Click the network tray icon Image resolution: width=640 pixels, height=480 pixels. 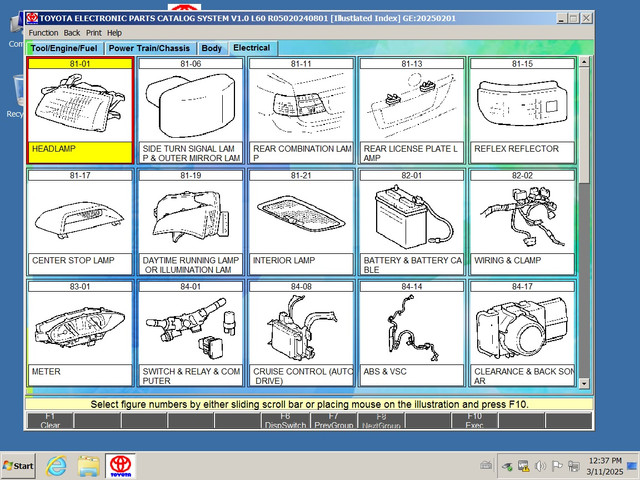tap(574, 466)
